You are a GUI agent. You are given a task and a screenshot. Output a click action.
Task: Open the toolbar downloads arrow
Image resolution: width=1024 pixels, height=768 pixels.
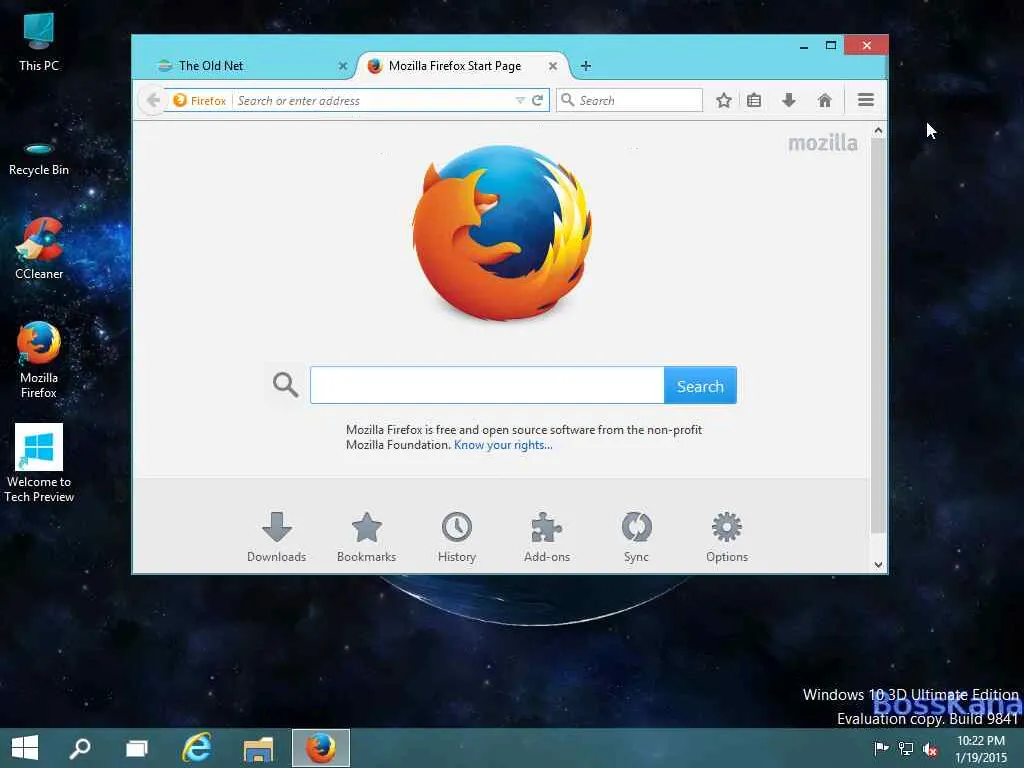[x=788, y=100]
